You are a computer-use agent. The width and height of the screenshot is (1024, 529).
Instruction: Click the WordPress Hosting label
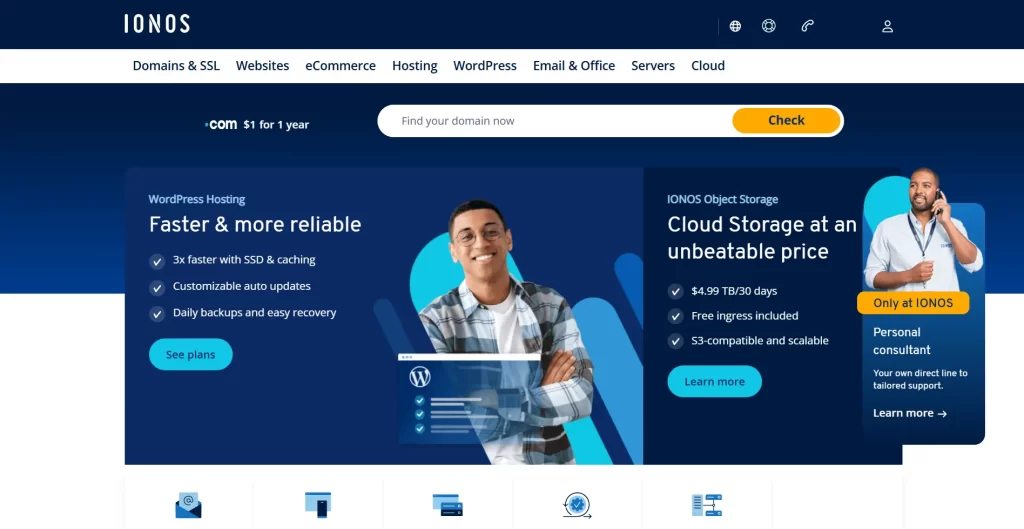[x=197, y=199]
